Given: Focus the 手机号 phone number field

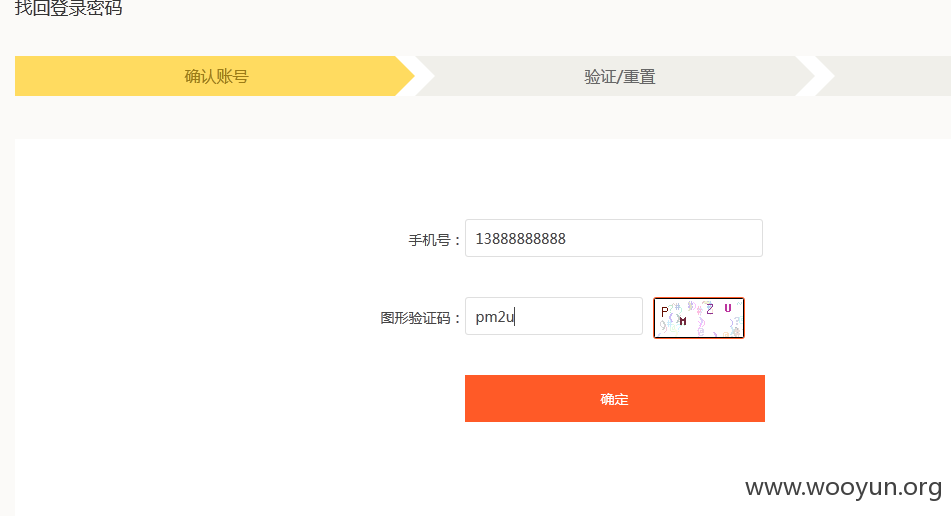Looking at the screenshot, I should point(614,238).
